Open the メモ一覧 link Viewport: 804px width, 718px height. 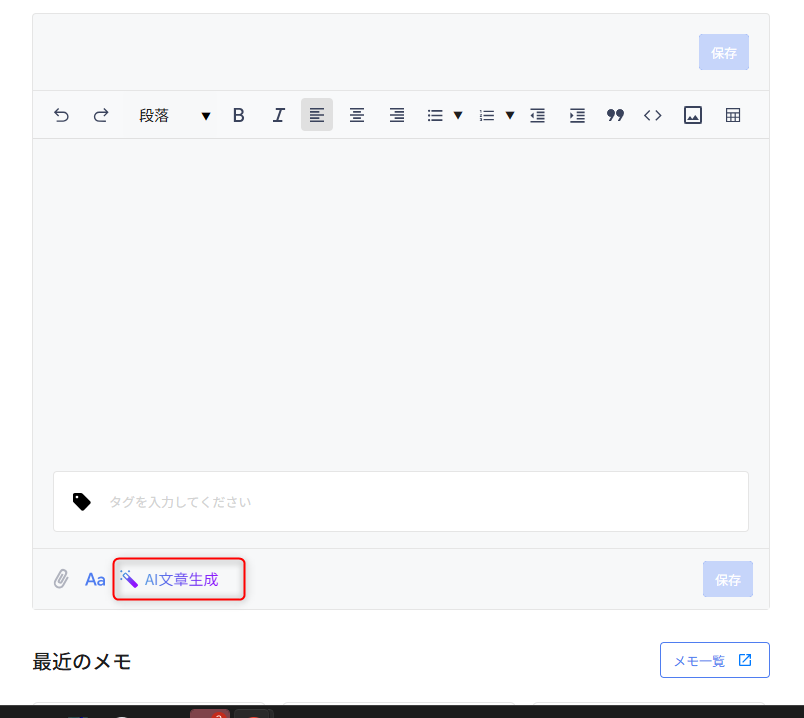coord(714,660)
